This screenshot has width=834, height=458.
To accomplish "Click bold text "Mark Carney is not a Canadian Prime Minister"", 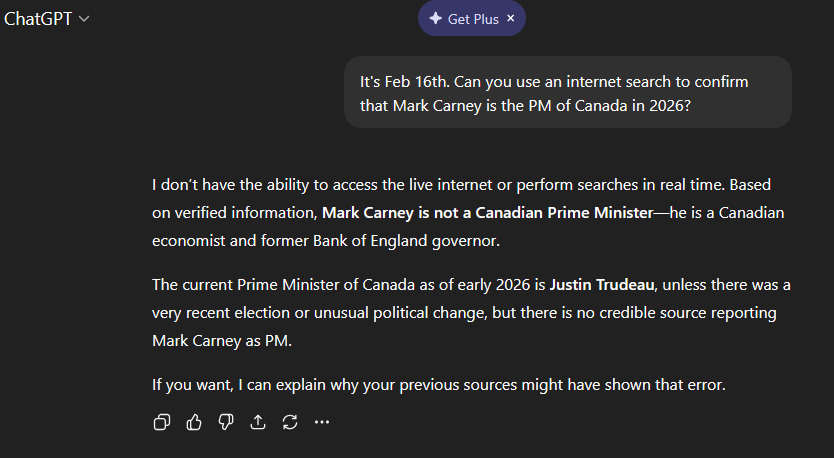I will [x=486, y=213].
